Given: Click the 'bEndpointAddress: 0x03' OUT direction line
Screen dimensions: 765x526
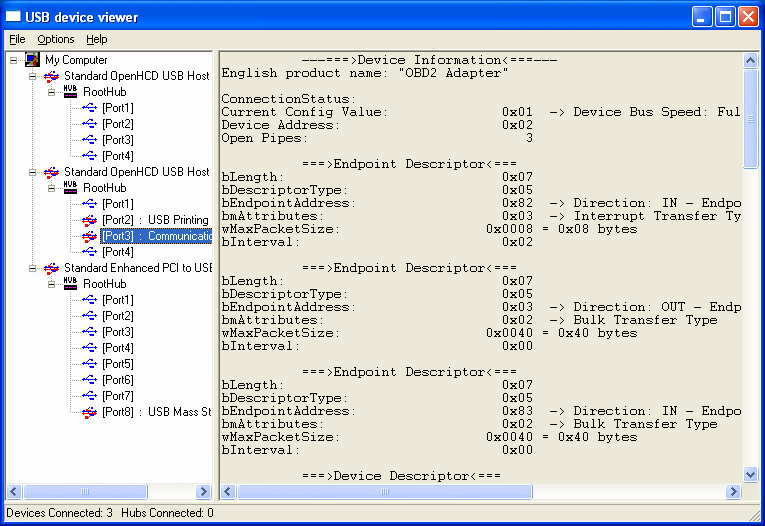Looking at the screenshot, I should [481, 307].
